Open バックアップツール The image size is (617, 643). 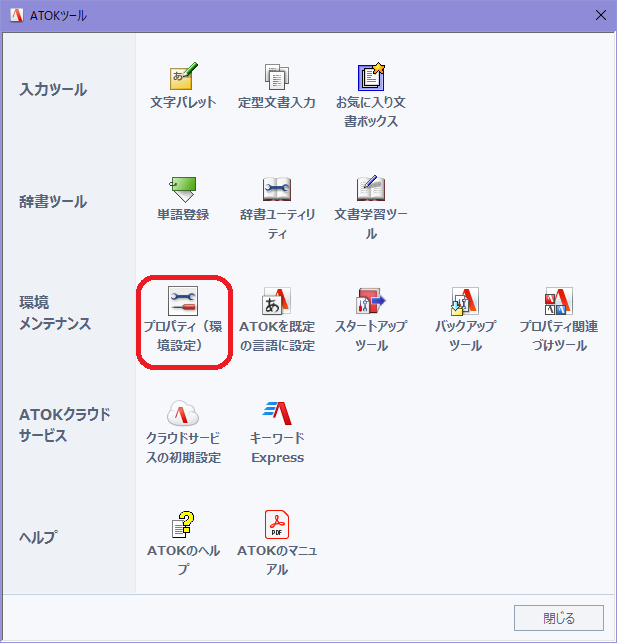(x=465, y=320)
